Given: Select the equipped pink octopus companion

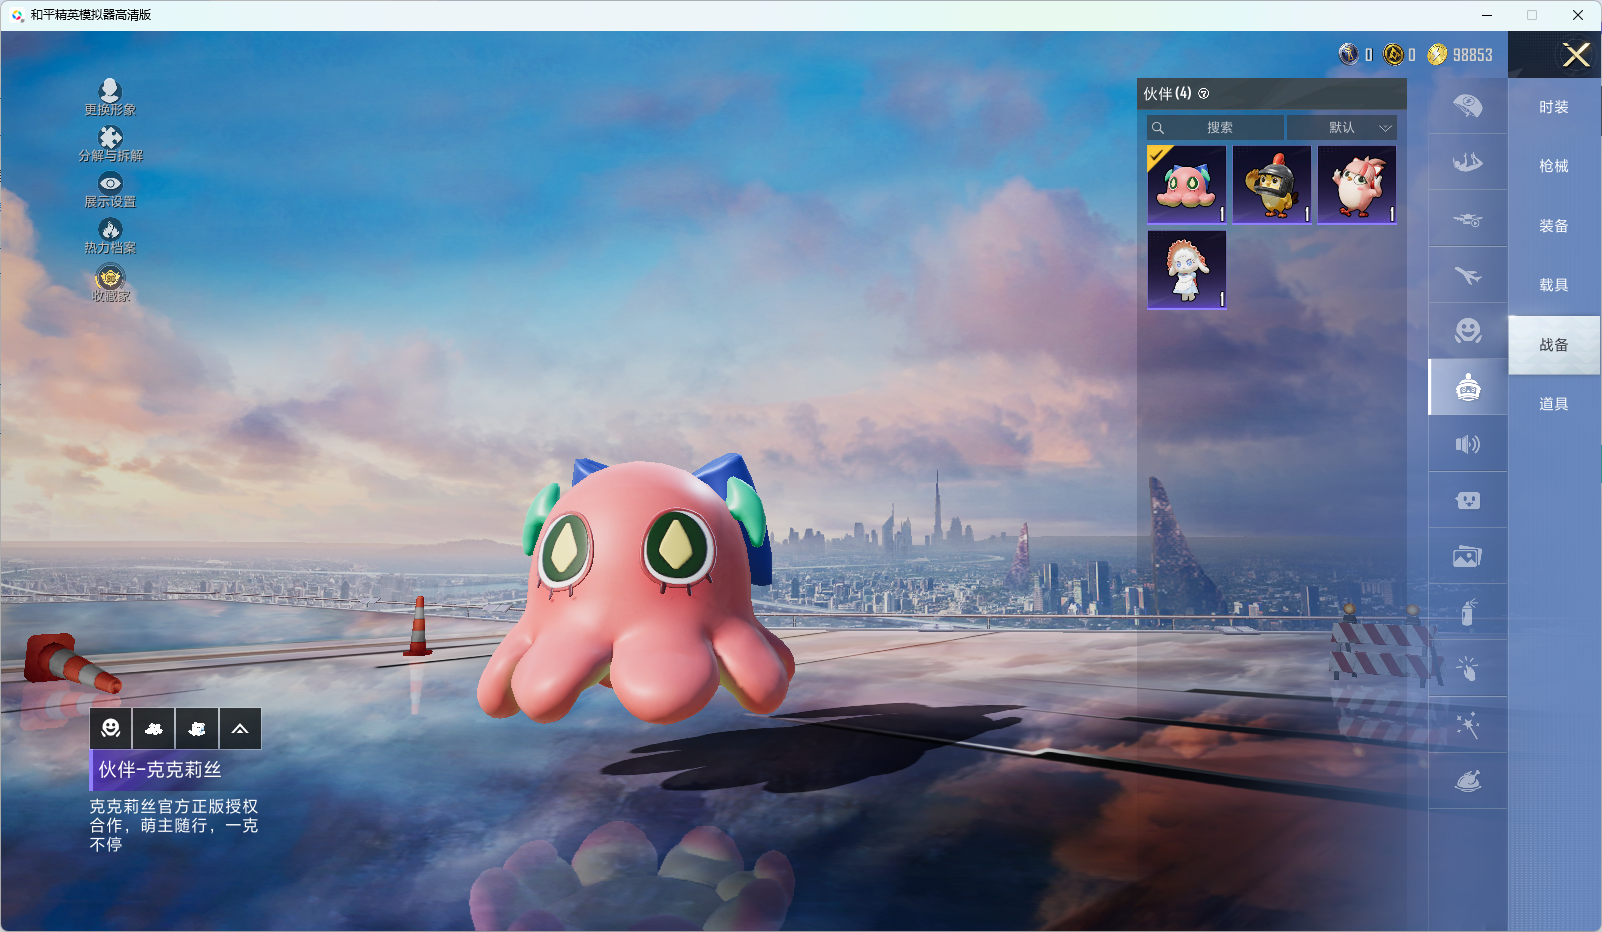Looking at the screenshot, I should pyautogui.click(x=1186, y=185).
